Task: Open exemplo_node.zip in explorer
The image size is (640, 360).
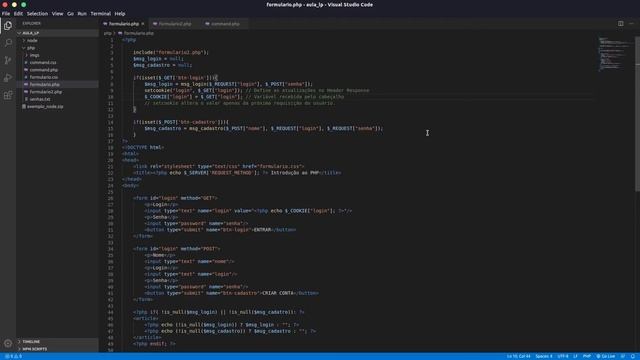Action: [45, 107]
